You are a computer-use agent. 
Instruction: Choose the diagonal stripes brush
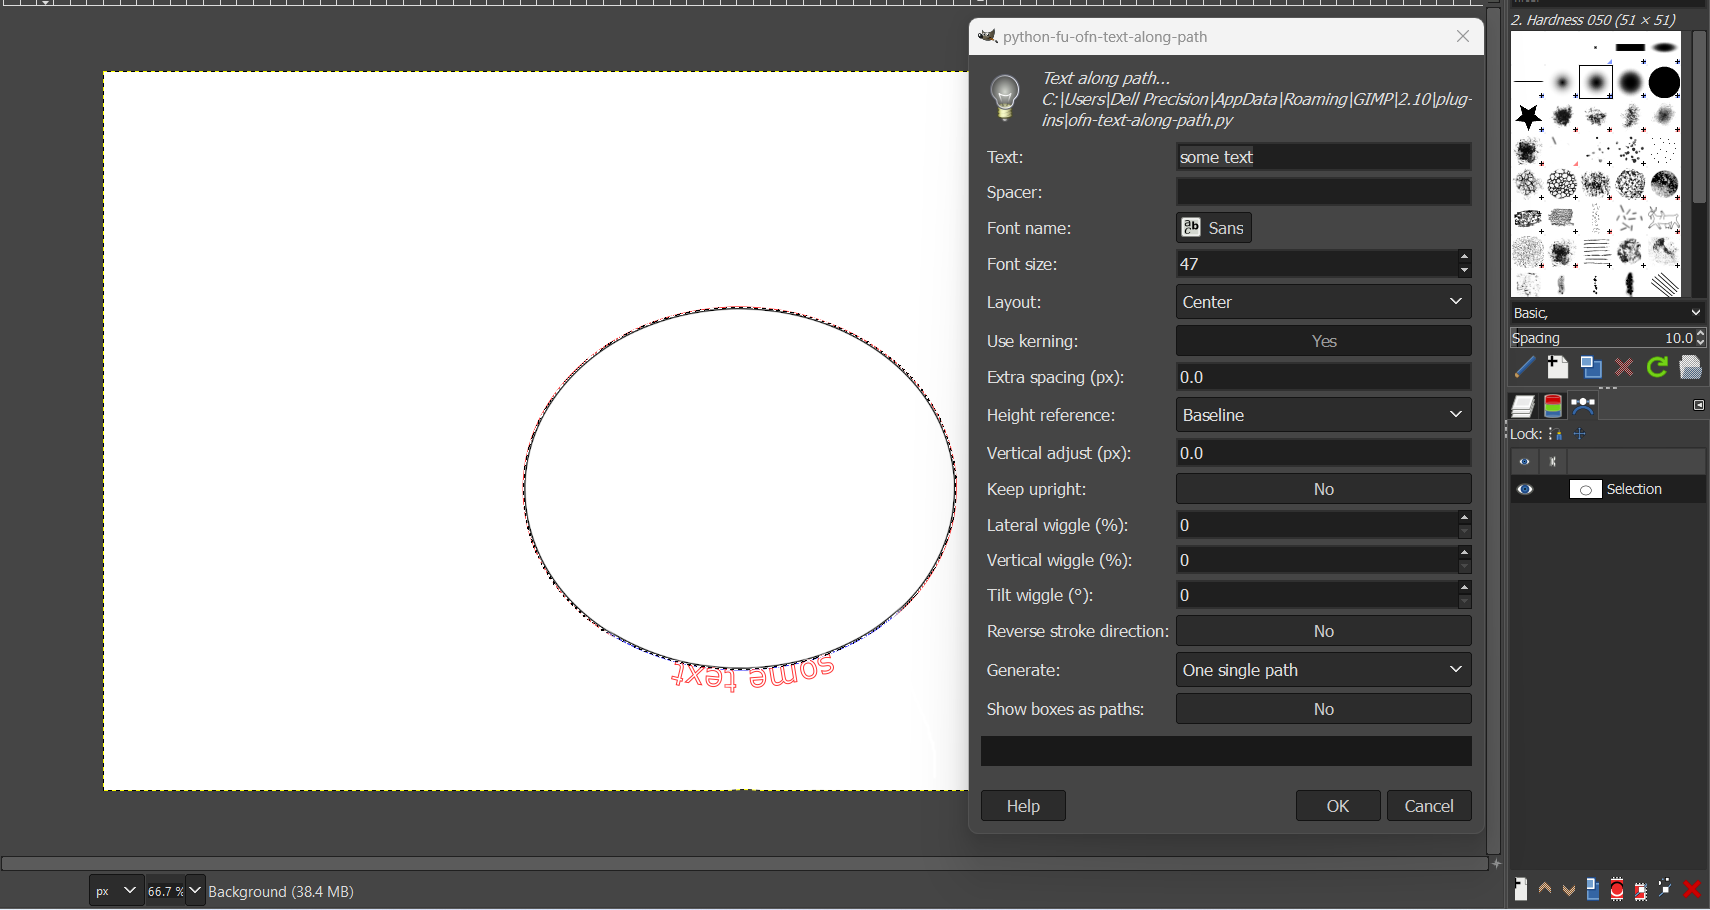pos(1664,285)
